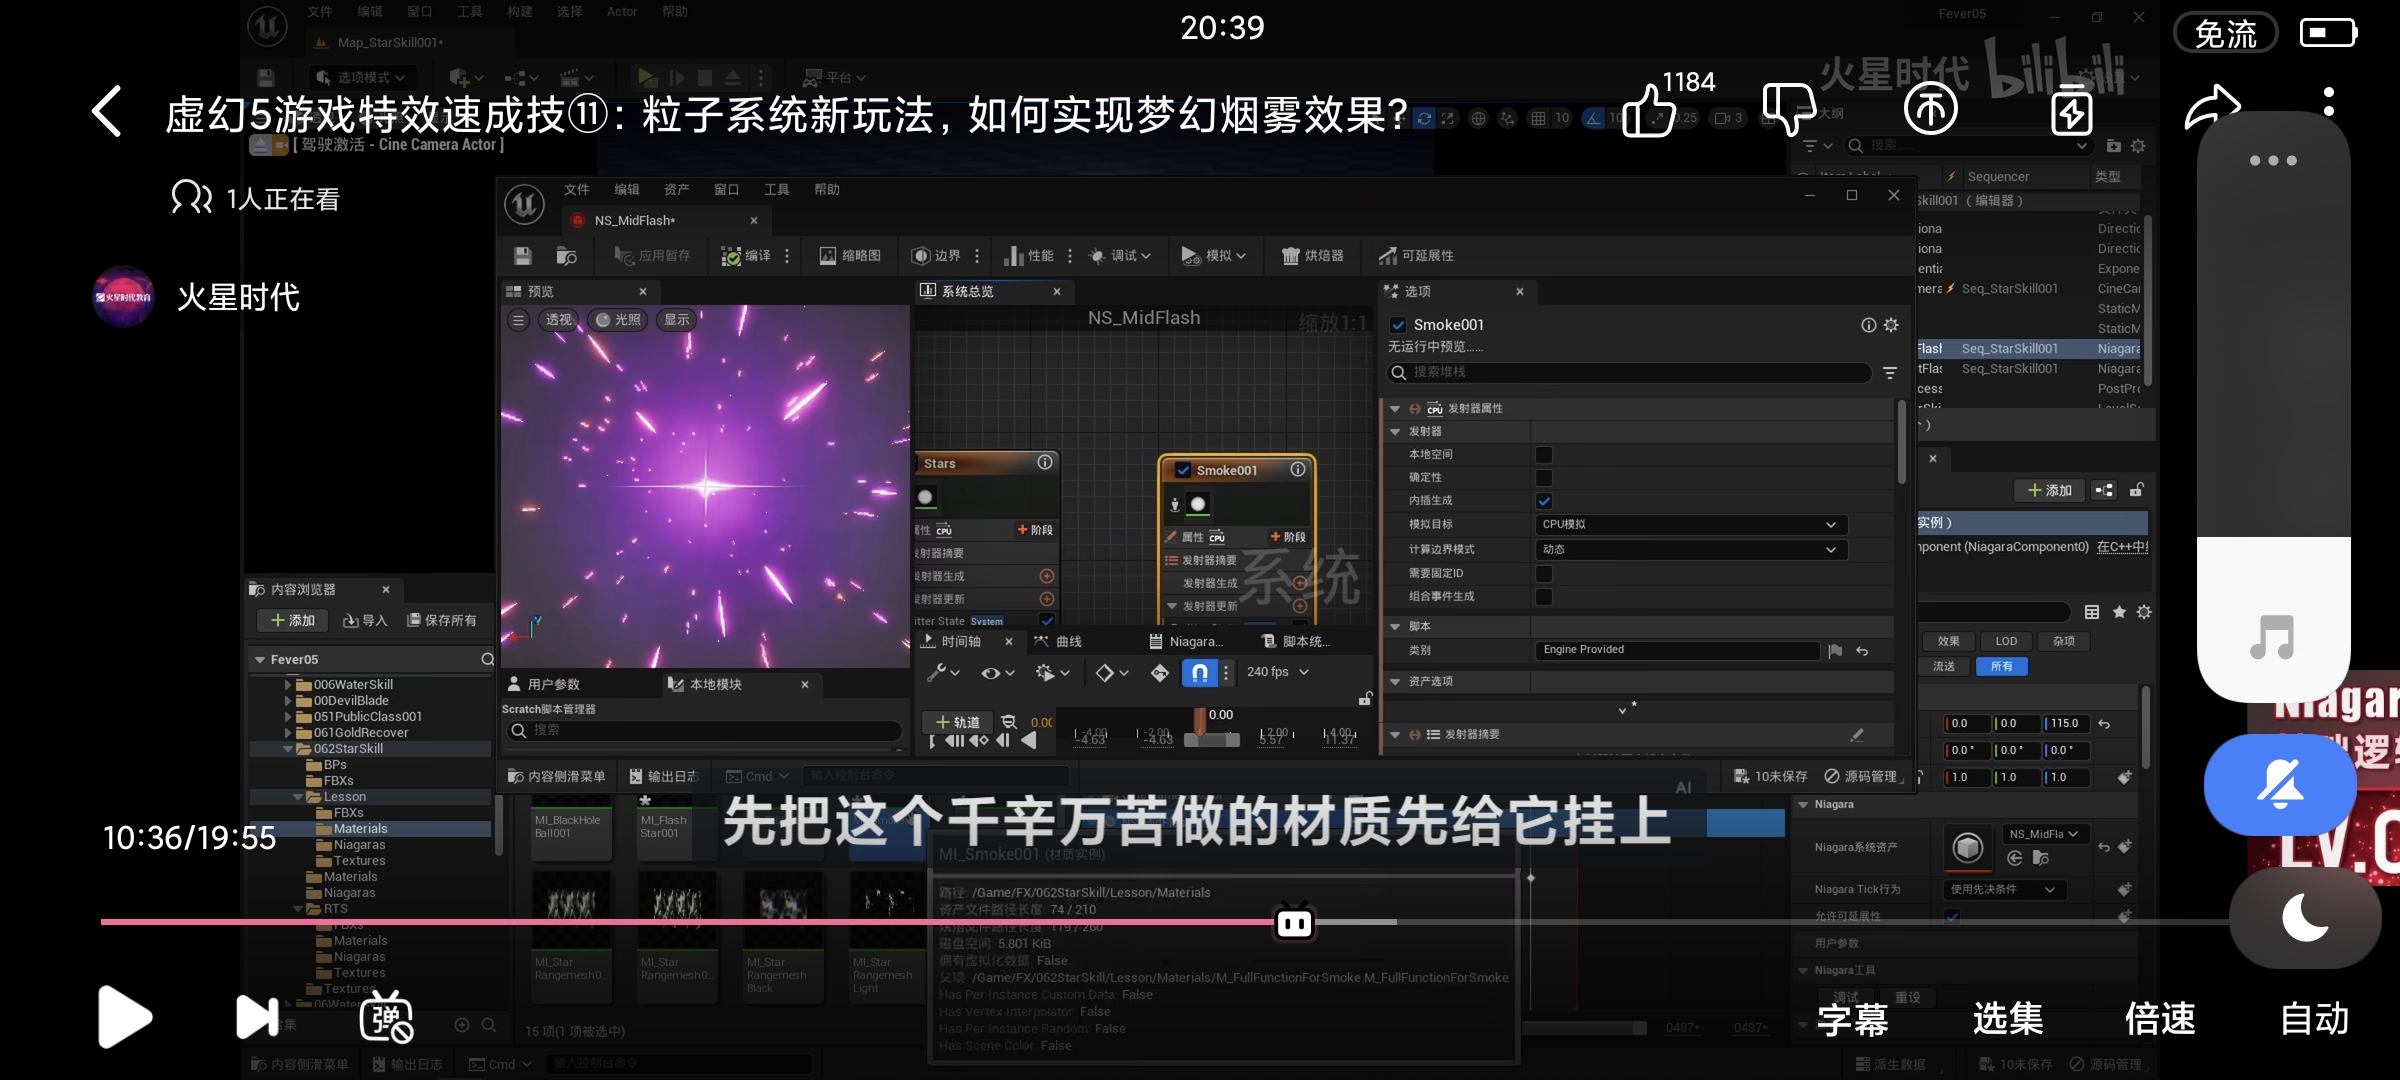Open the 倍速 playback speed option
Screen dimensions: 2400x1080
point(2160,1019)
